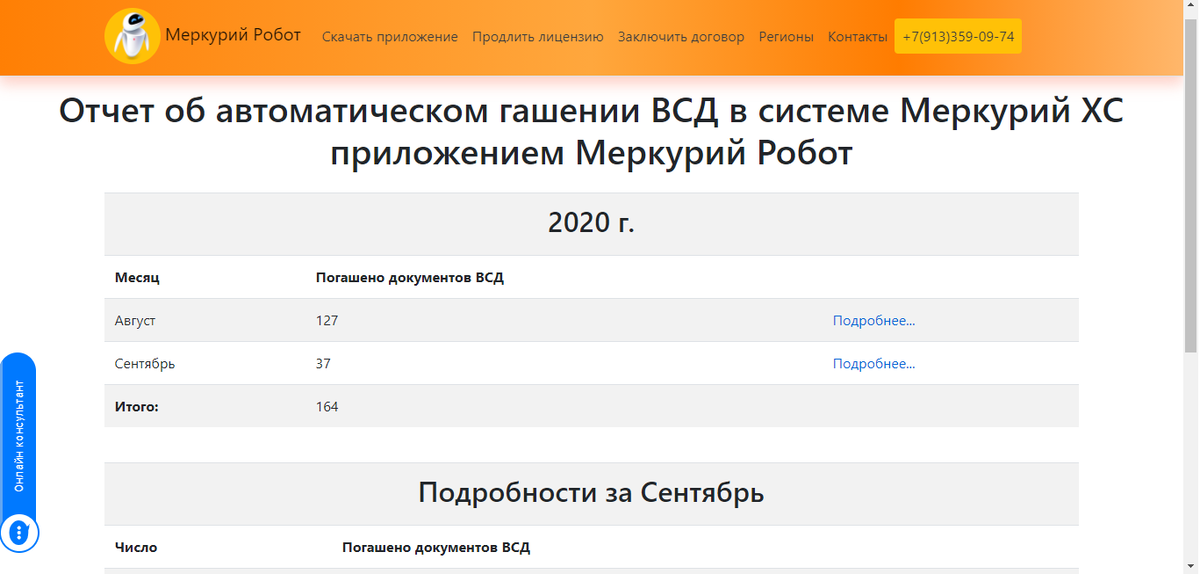Image resolution: width=1200 pixels, height=574 pixels.
Task: Open Подробнее link for Август
Action: click(x=874, y=321)
